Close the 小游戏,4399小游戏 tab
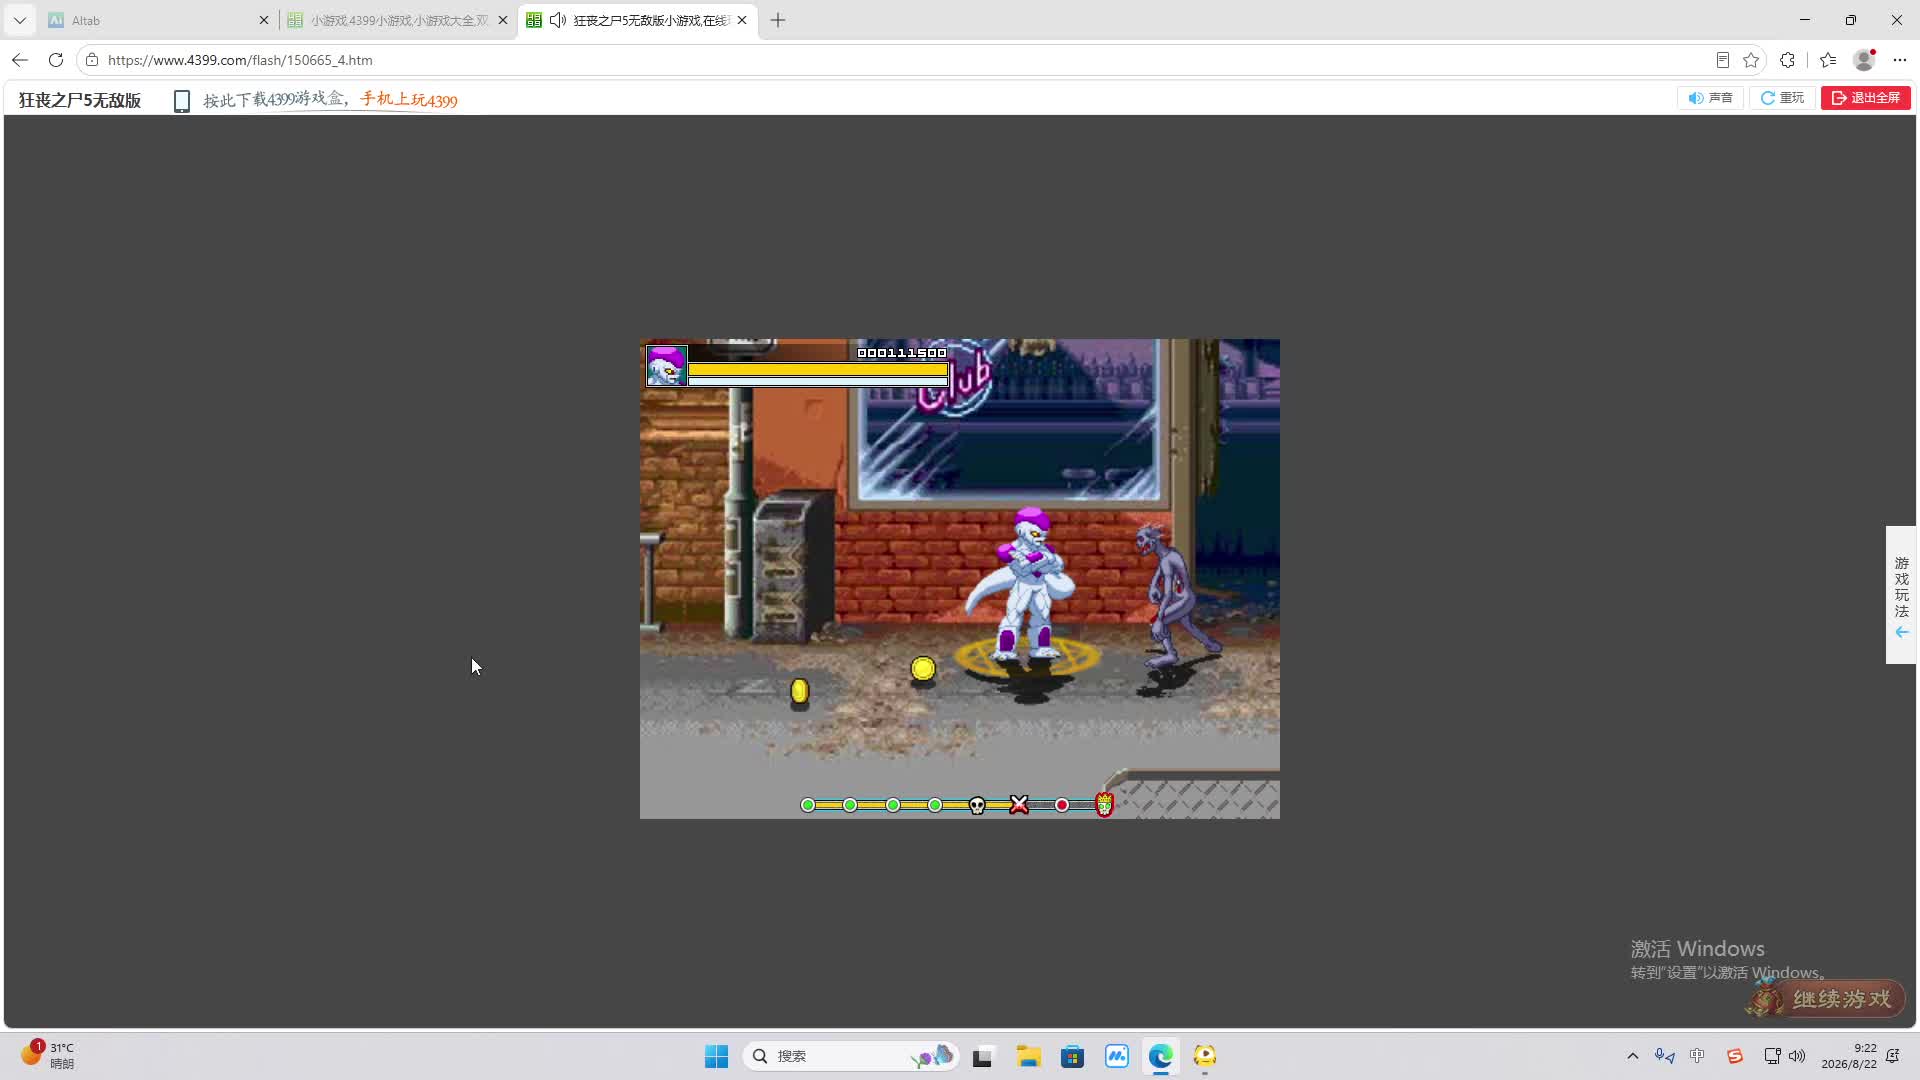Viewport: 1920px width, 1080px height. click(503, 20)
